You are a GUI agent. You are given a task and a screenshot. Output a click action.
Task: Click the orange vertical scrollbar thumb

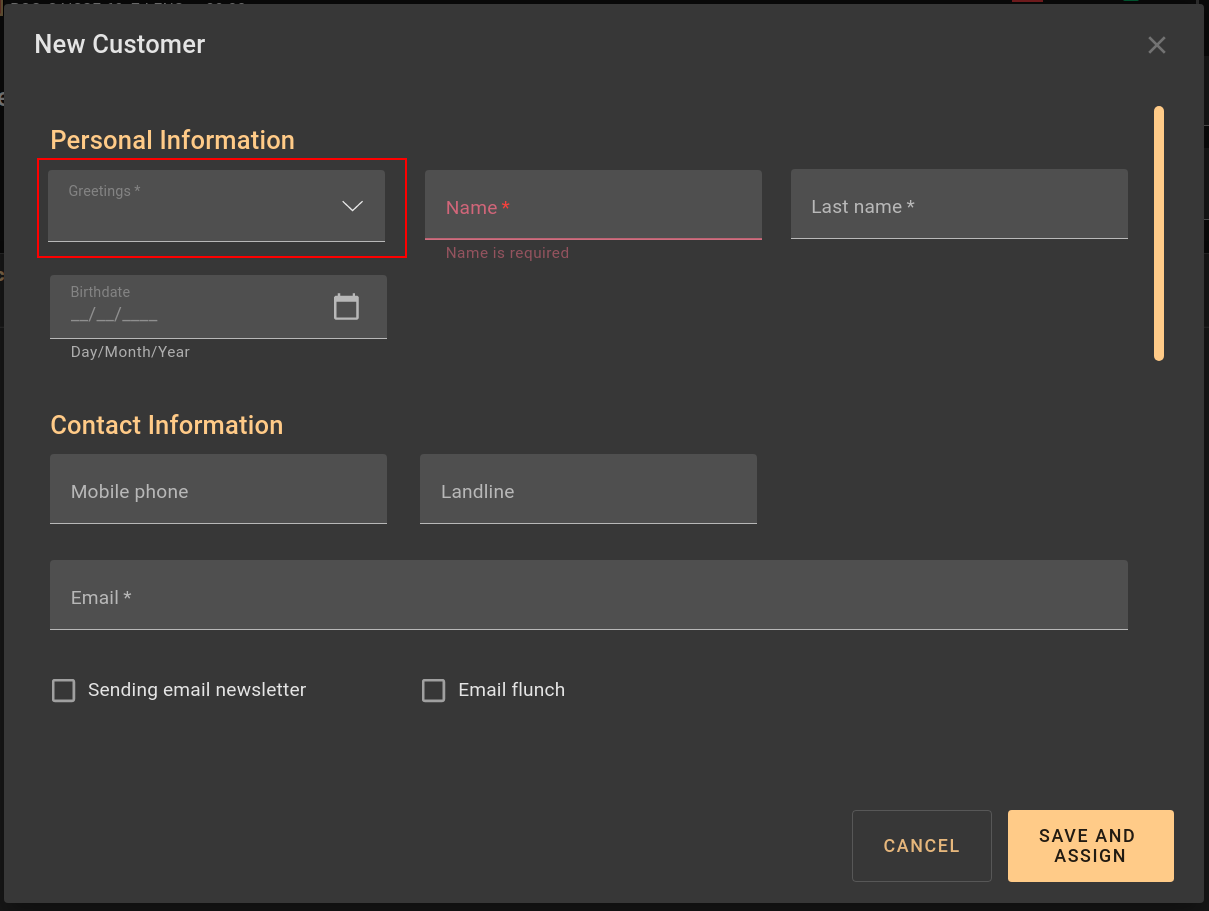tap(1159, 233)
